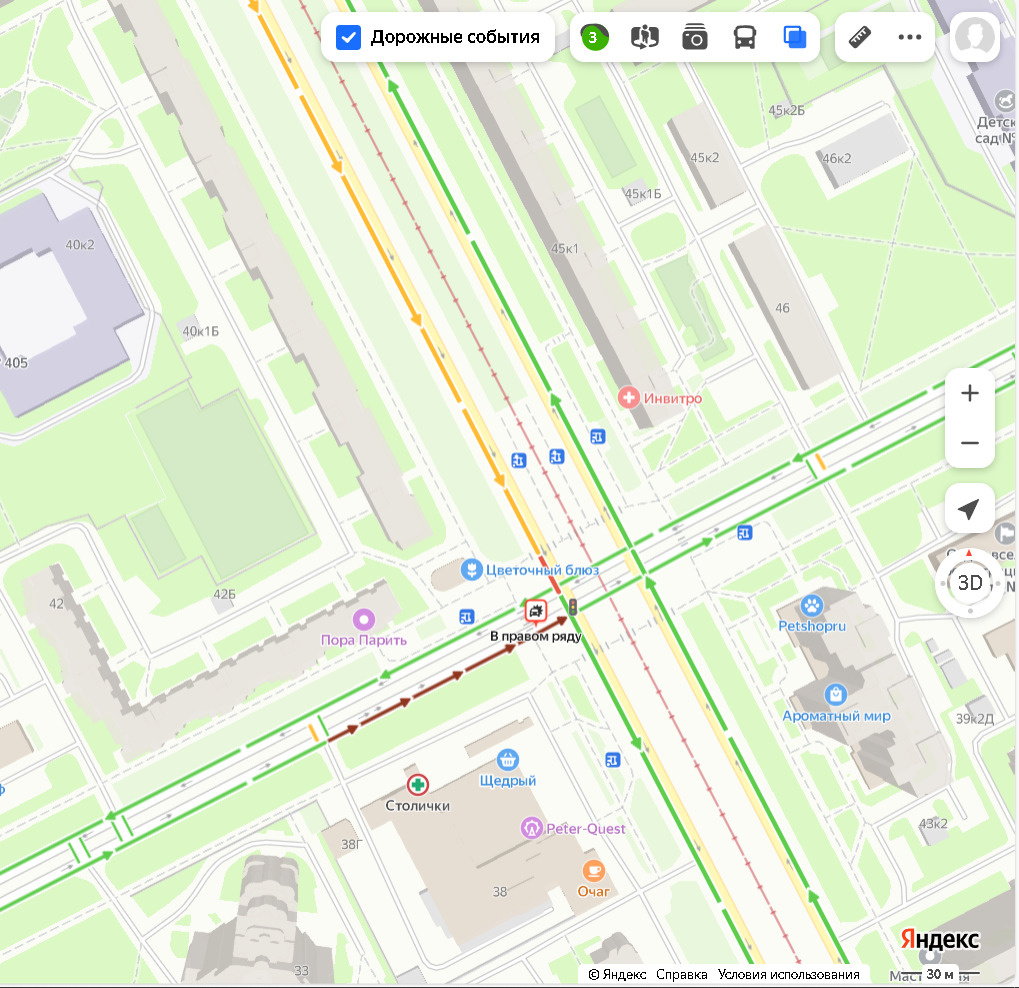Show photos layer with camera icon
This screenshot has width=1019, height=988.
click(x=695, y=38)
